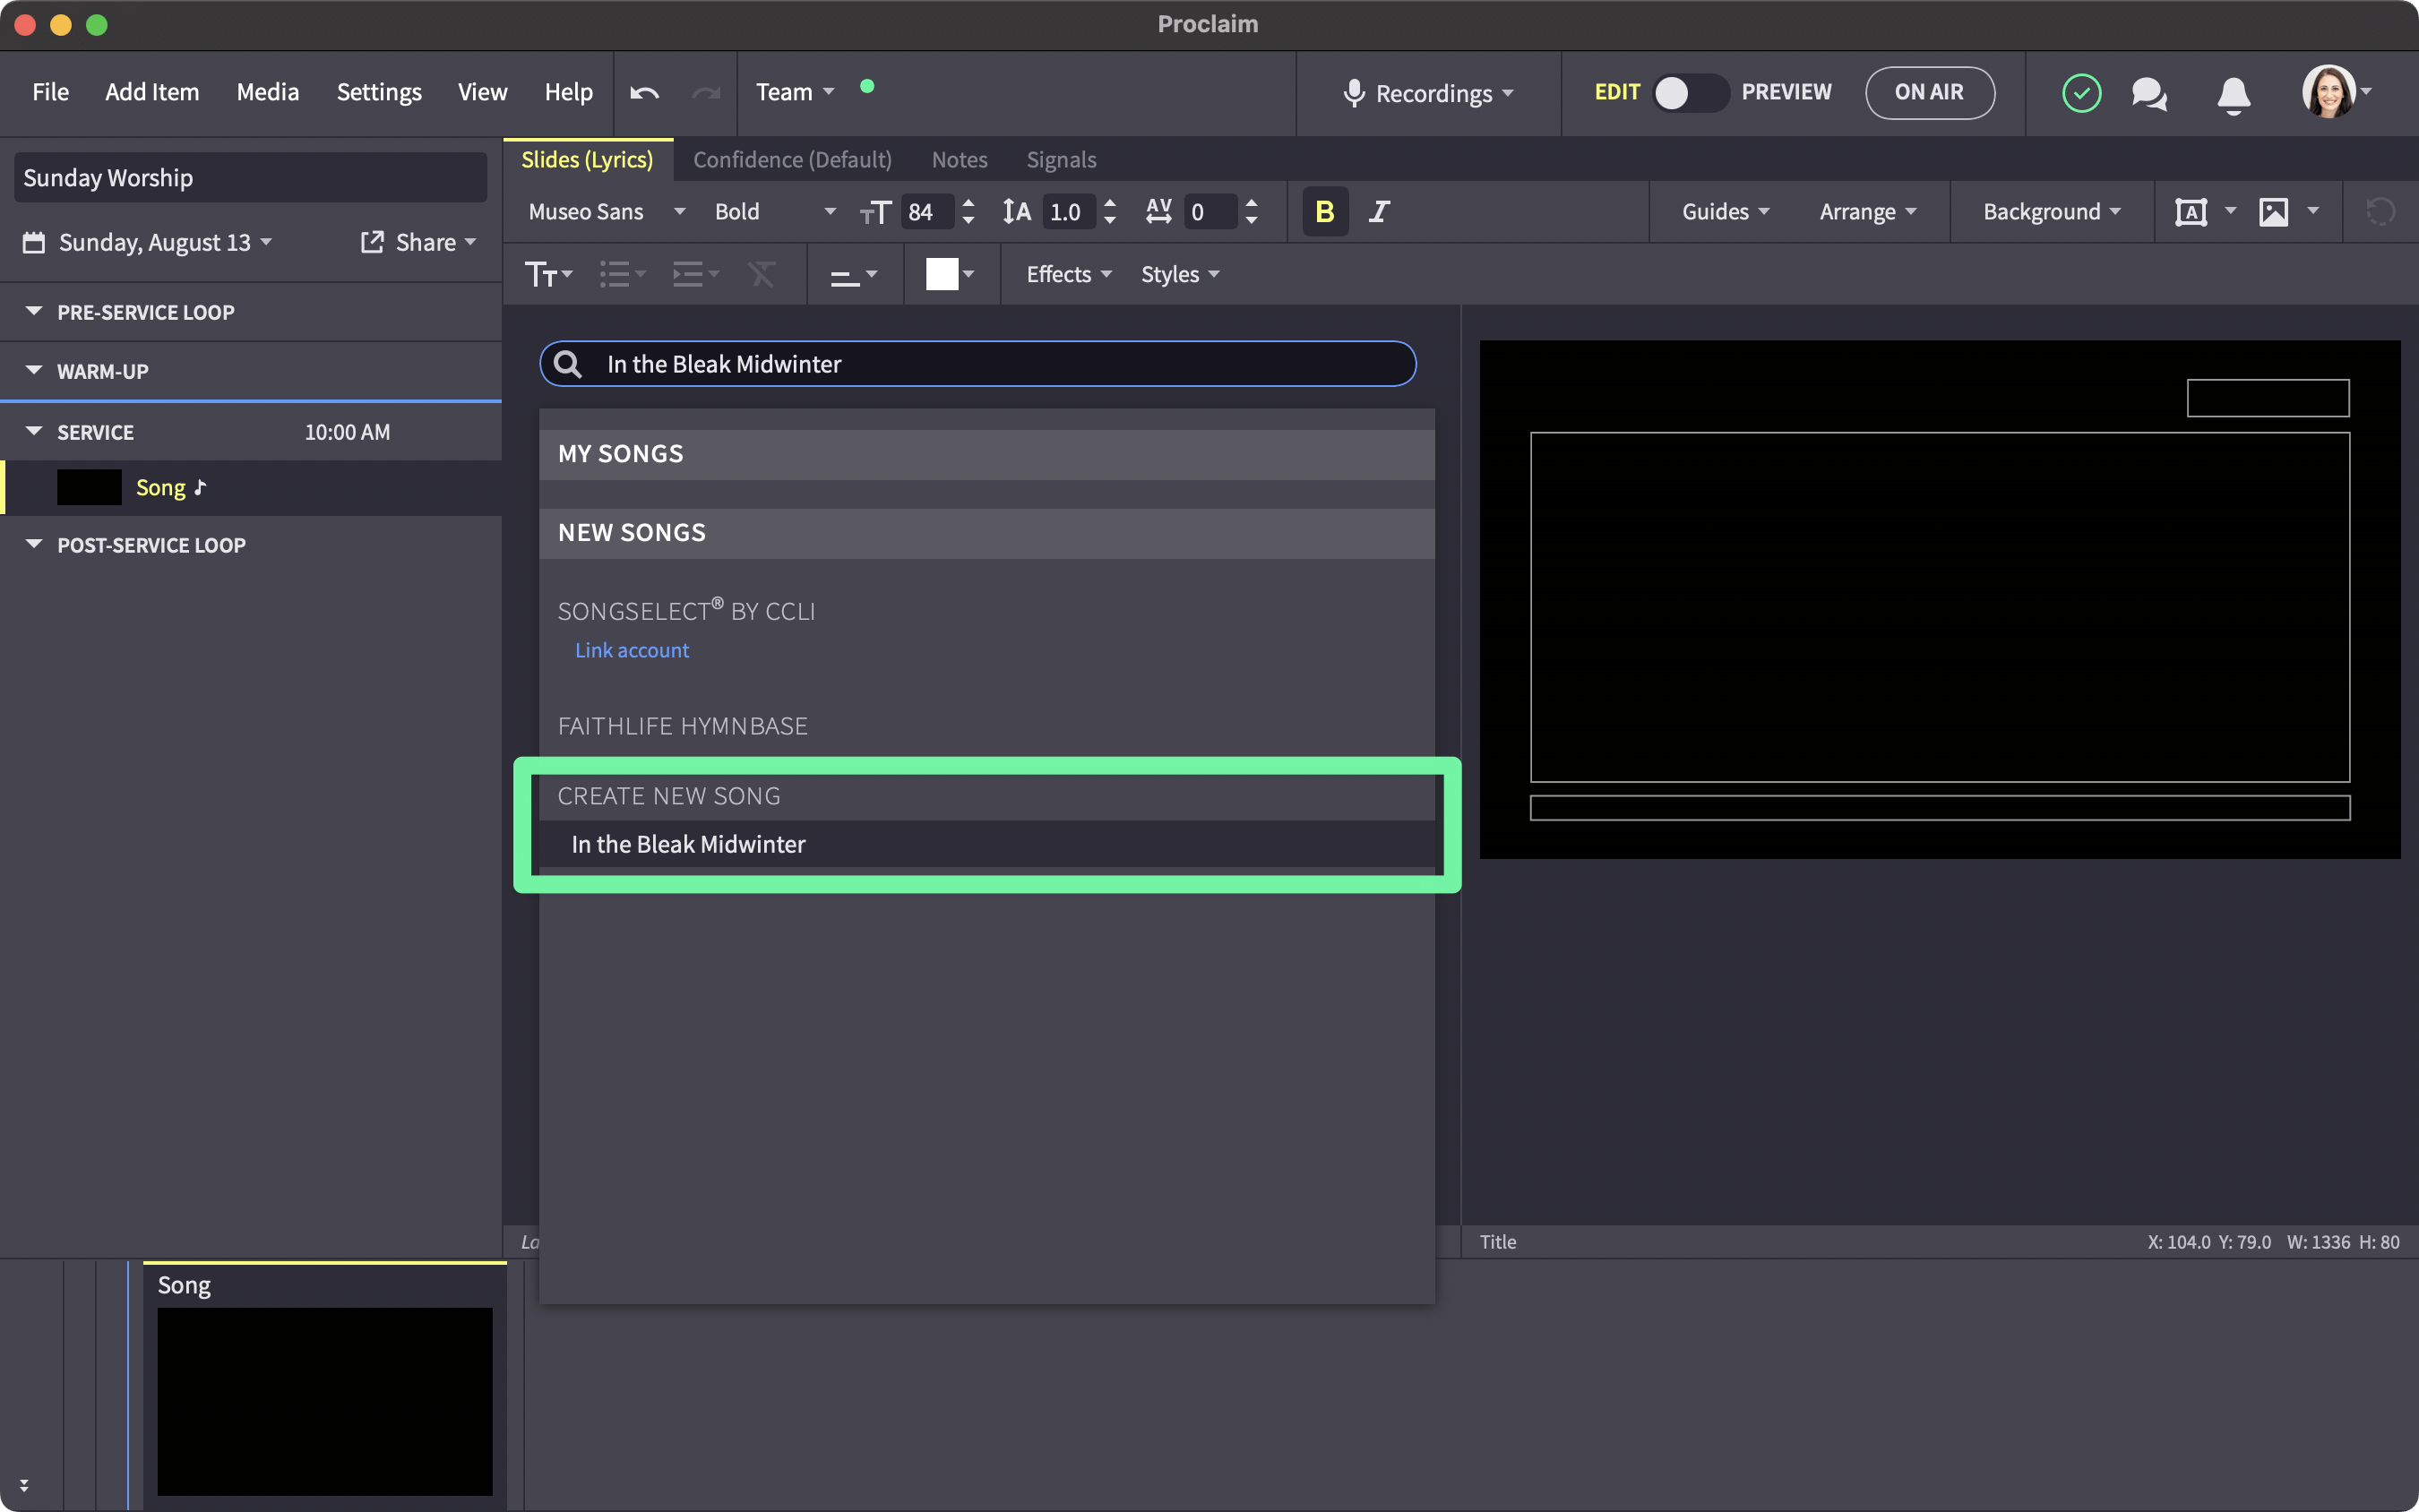Image resolution: width=2419 pixels, height=1512 pixels.
Task: Select the Slides (Lyrics) tab
Action: [587, 160]
